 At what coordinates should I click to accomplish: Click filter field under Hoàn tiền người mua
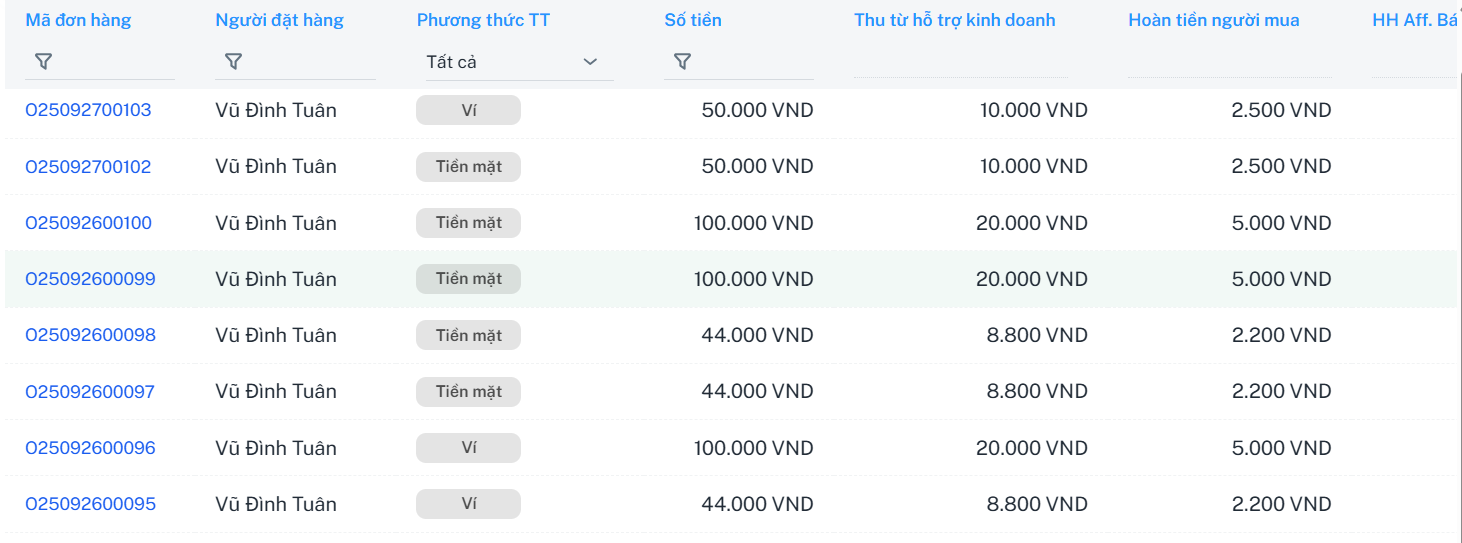click(x=1229, y=62)
